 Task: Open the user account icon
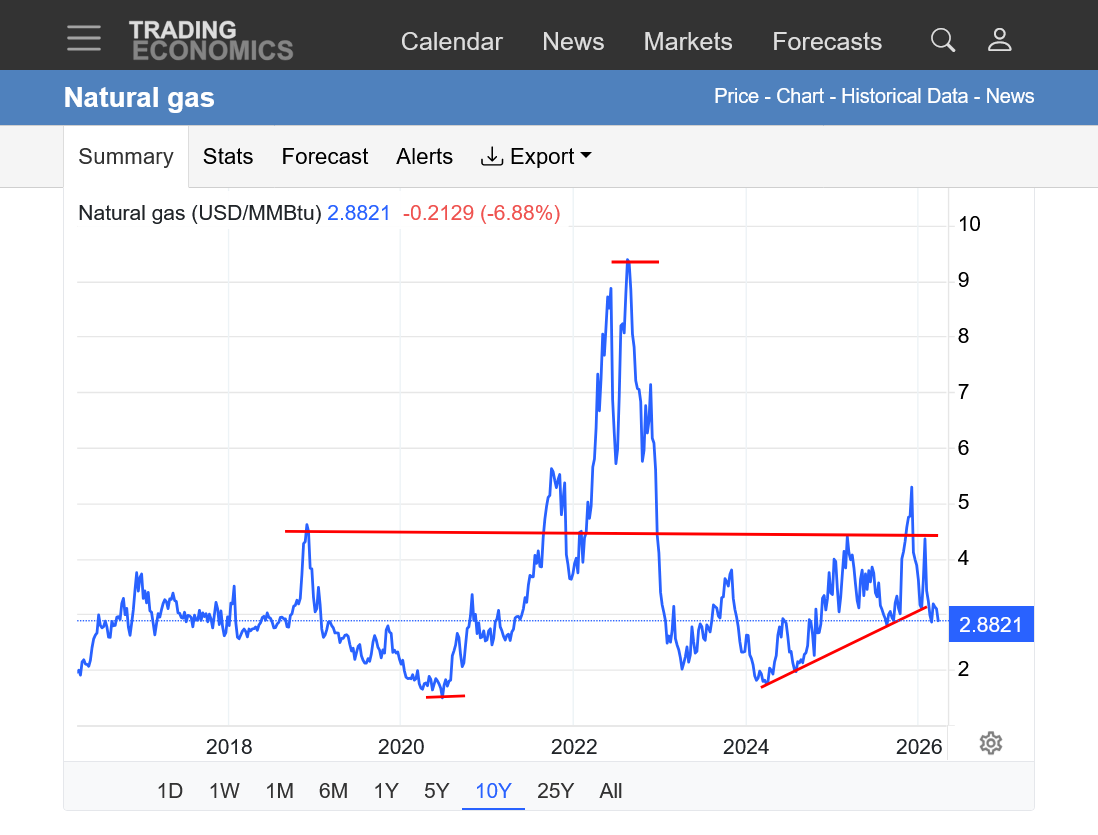click(x=999, y=40)
